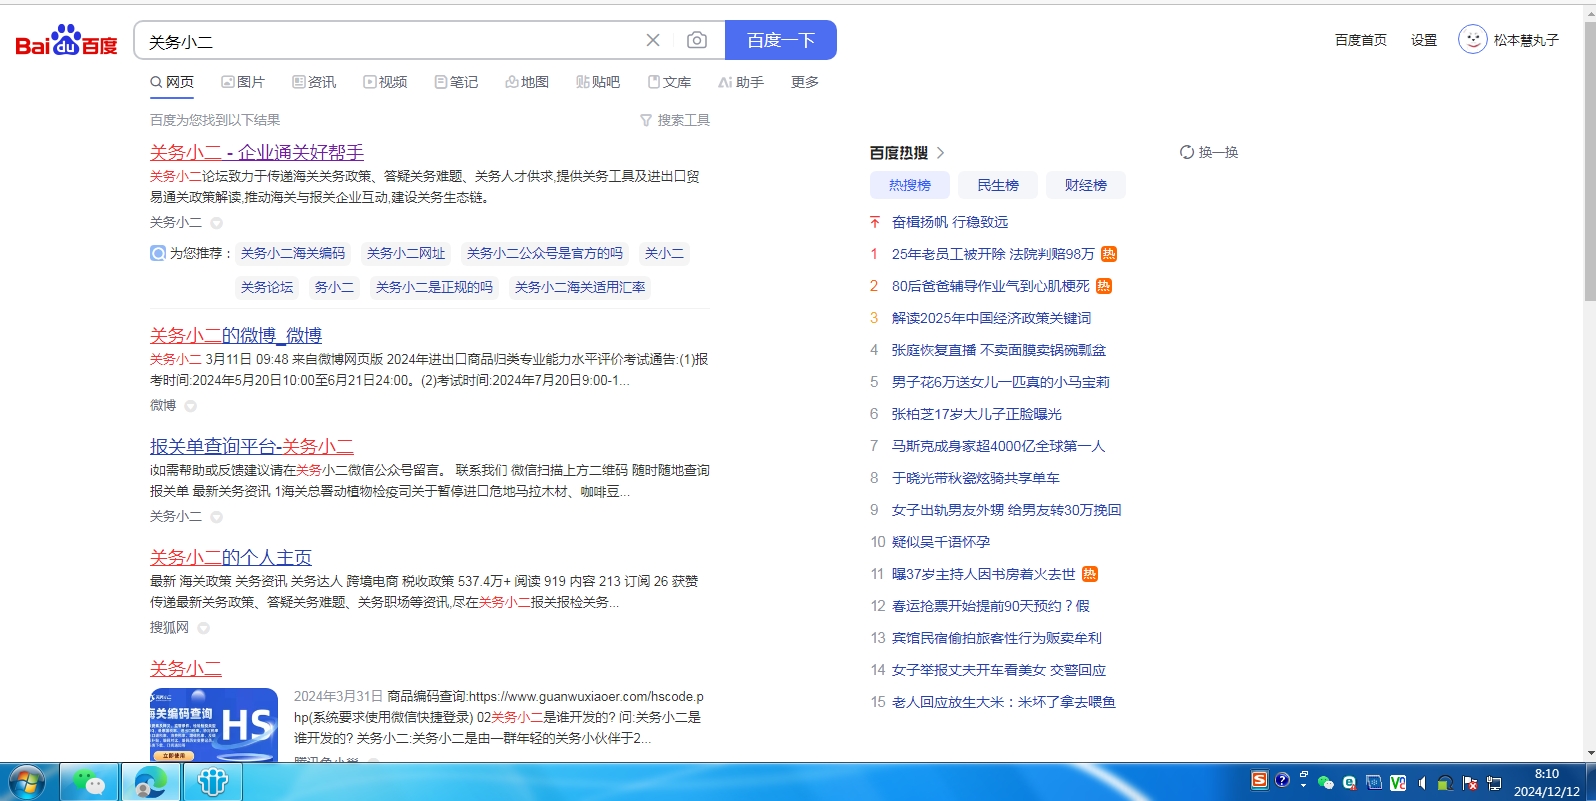Select the 网页 tab
This screenshot has width=1596, height=801.
point(172,82)
